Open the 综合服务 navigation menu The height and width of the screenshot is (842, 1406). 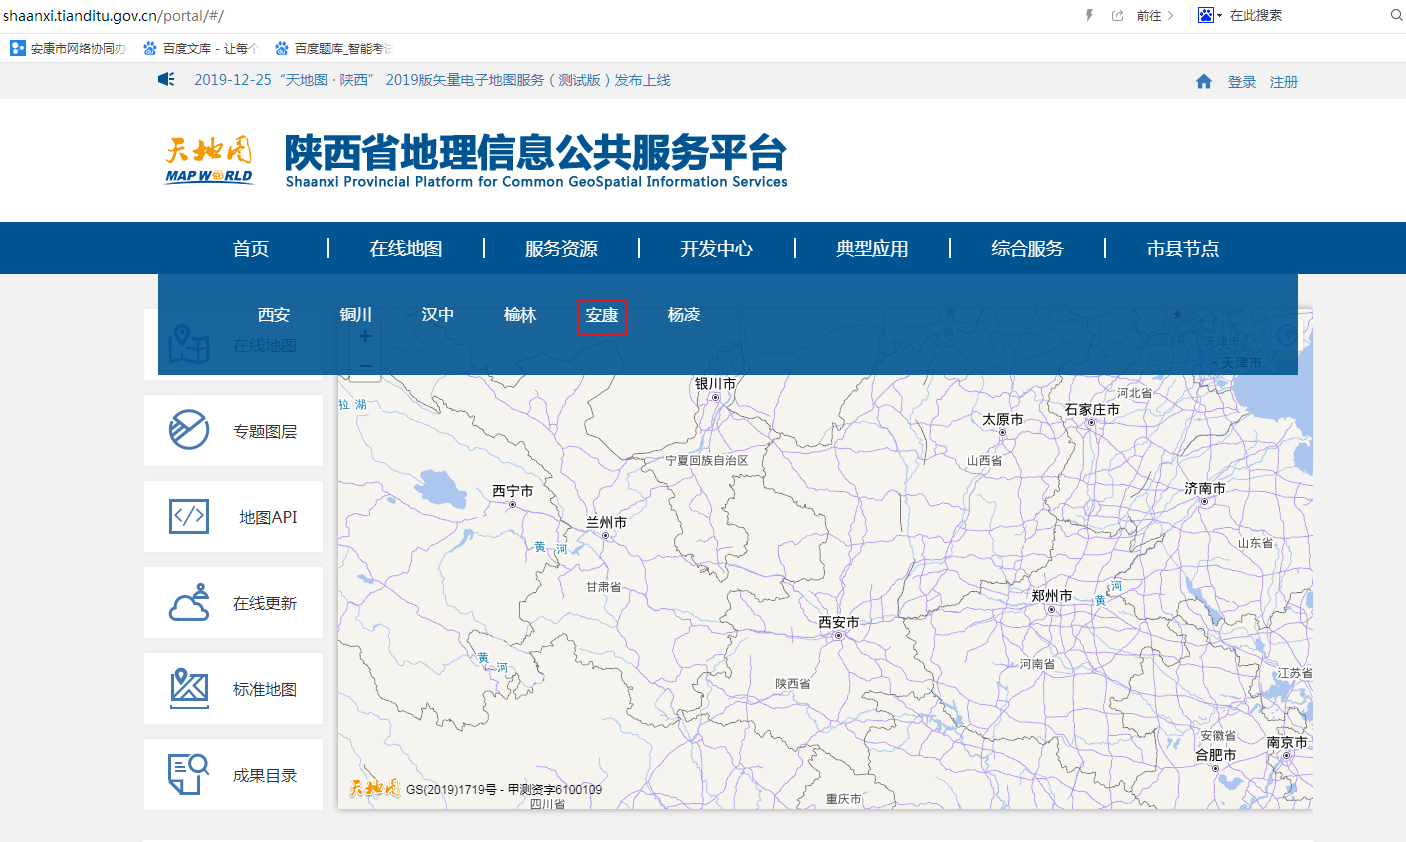pyautogui.click(x=1028, y=248)
